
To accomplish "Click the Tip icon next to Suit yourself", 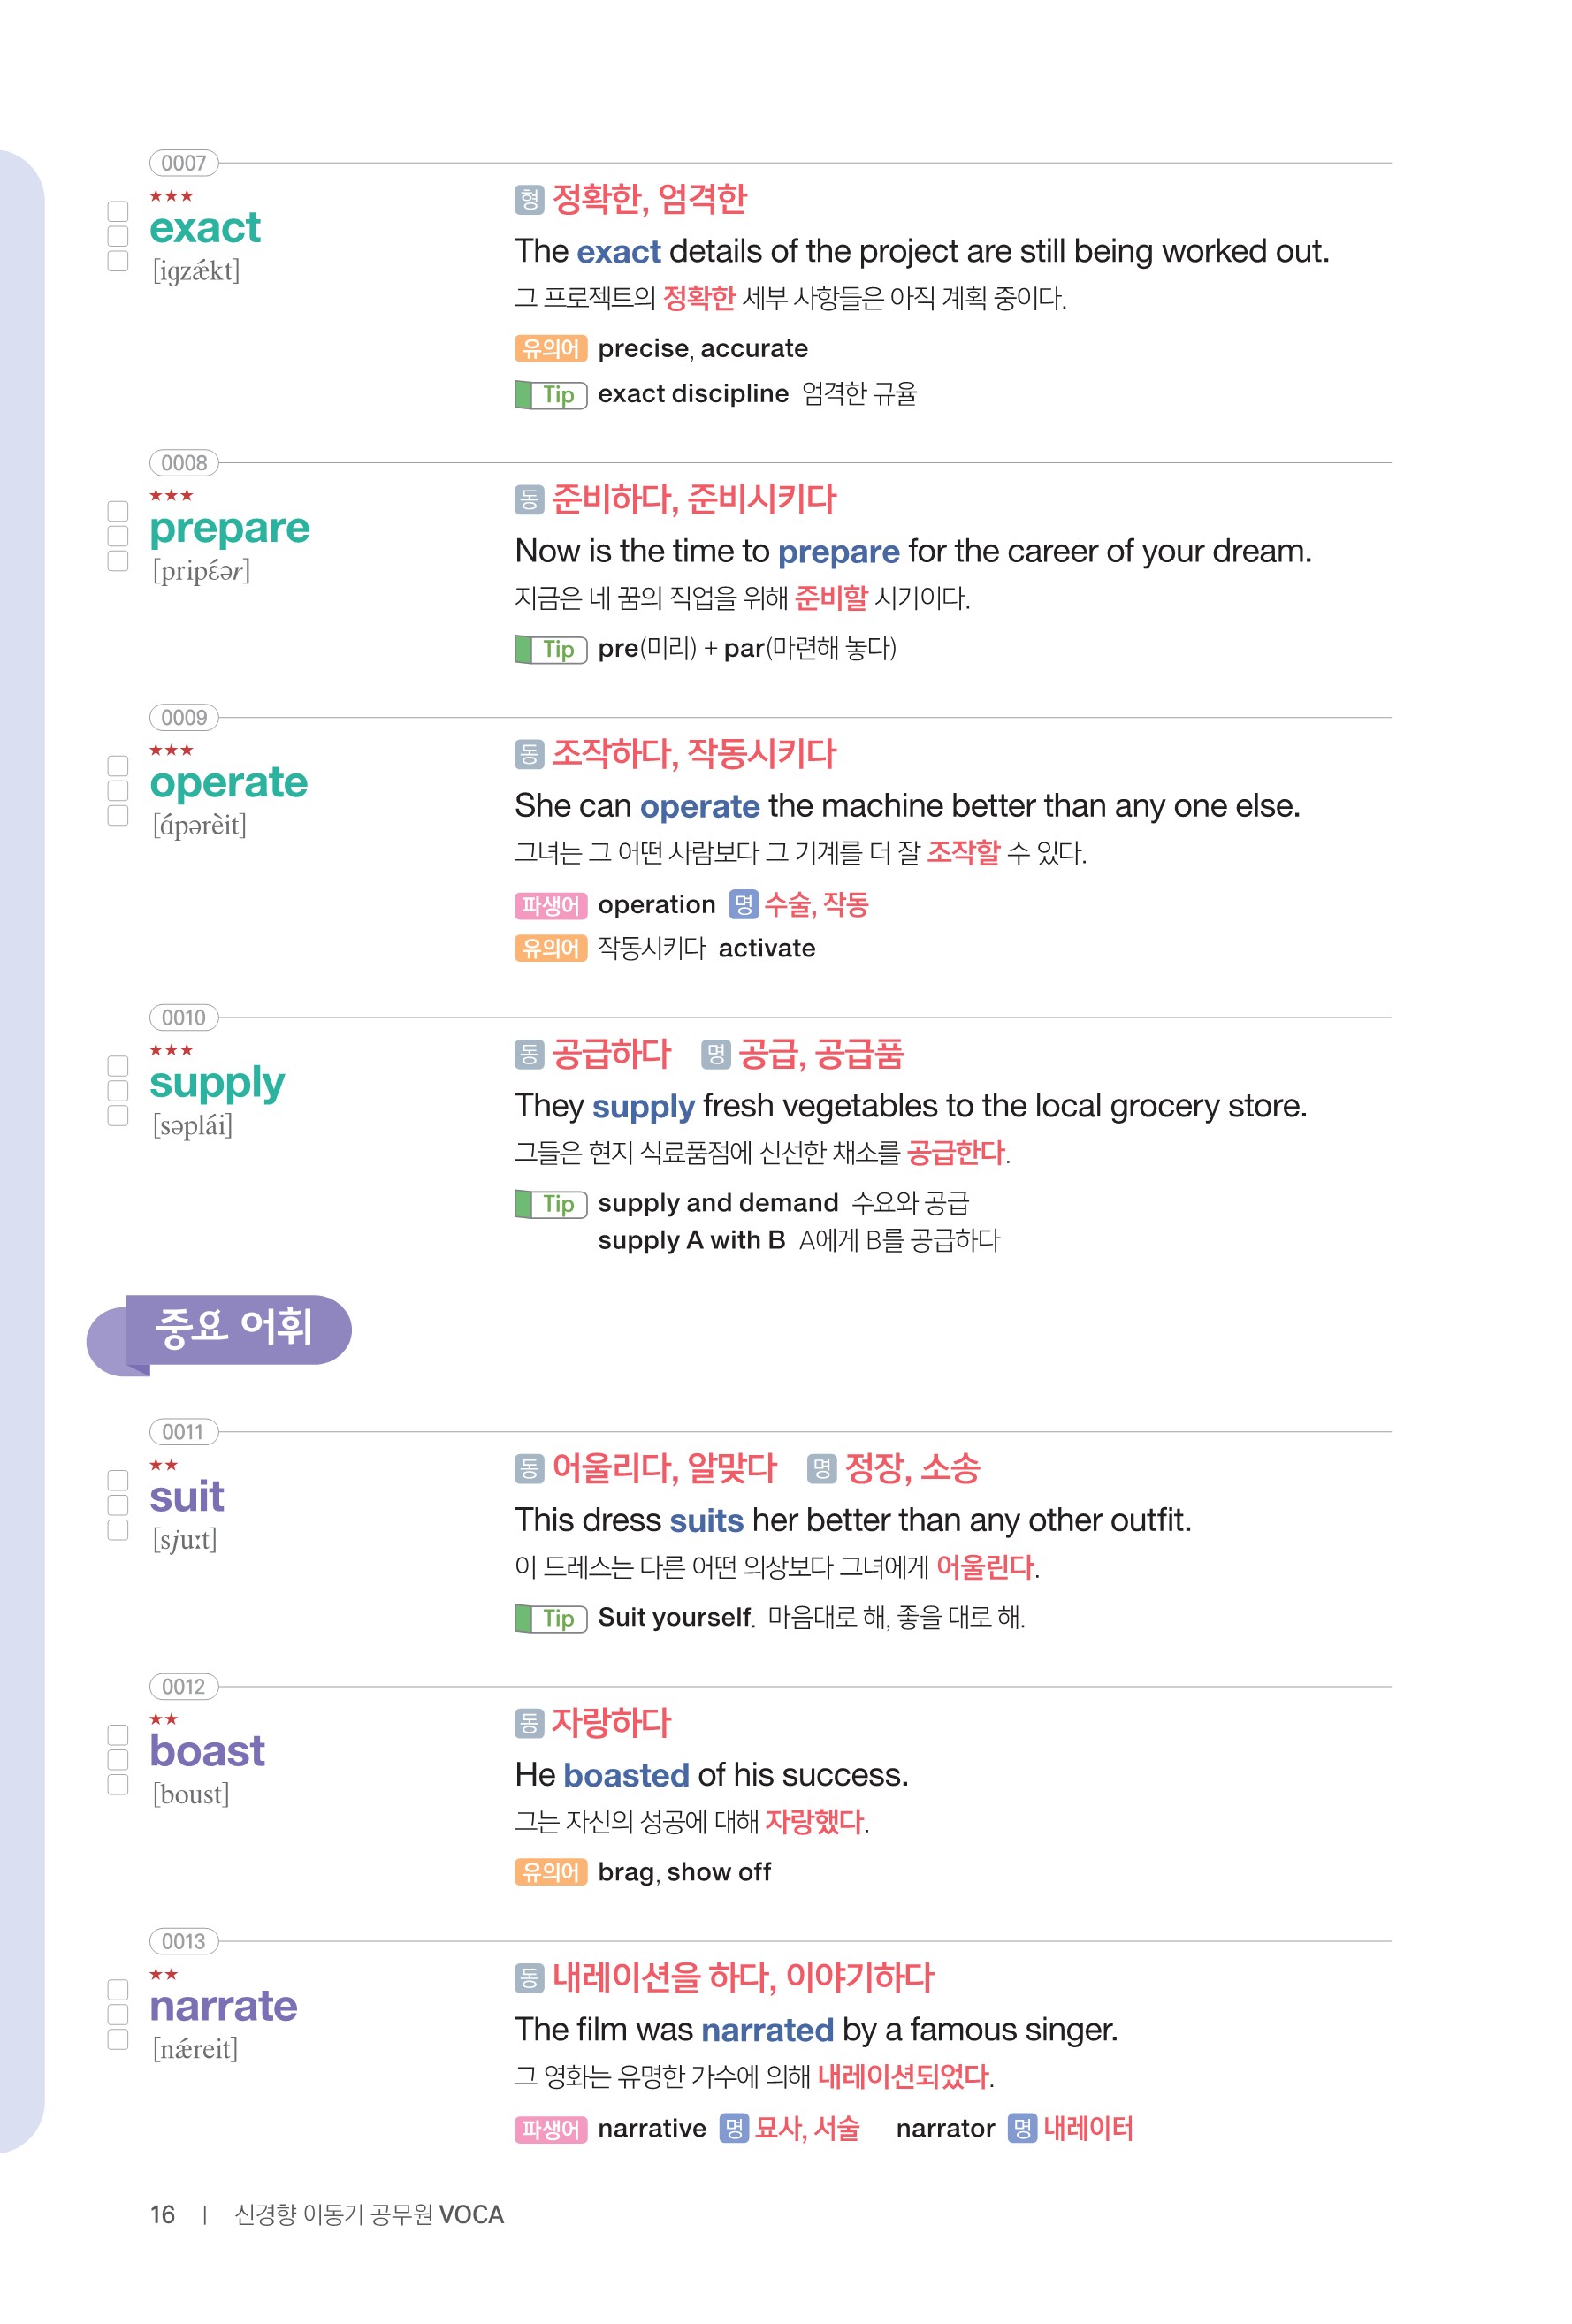I will 550,1618.
